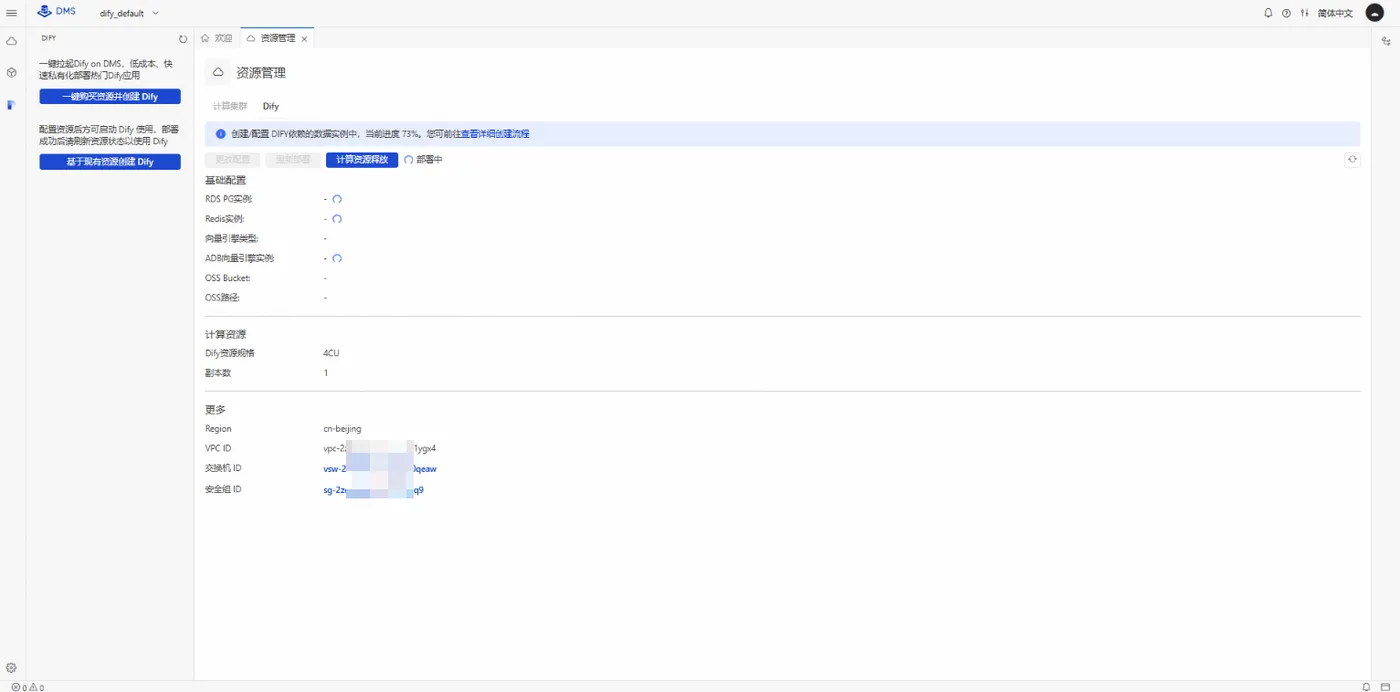This screenshot has height=692, width=1400.
Task: Click the 计算资源 section heading
Action: pyautogui.click(x=225, y=334)
